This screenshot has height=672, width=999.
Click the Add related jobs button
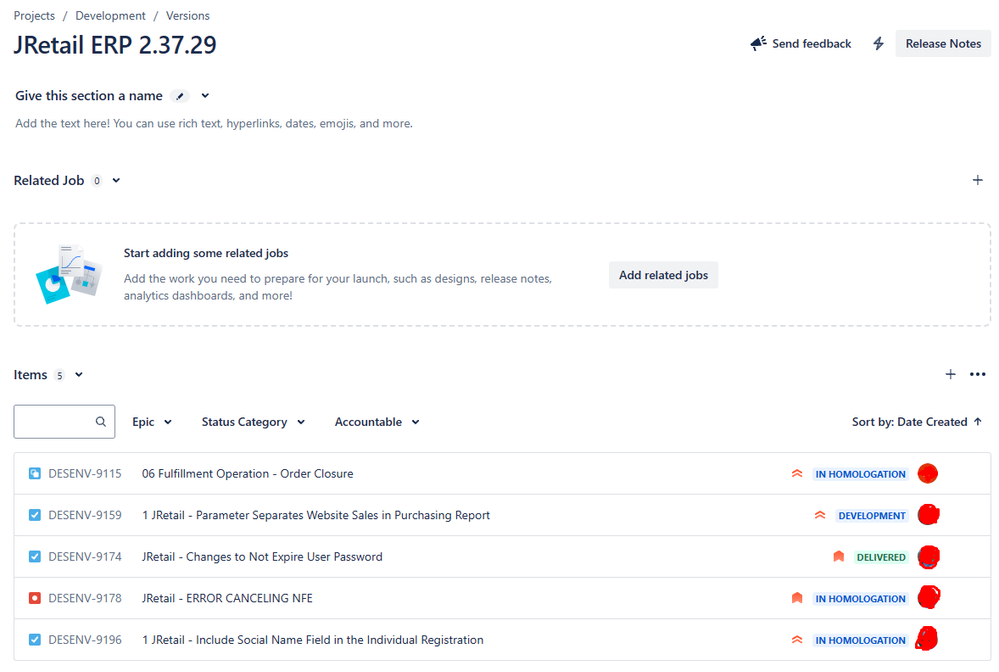(663, 275)
